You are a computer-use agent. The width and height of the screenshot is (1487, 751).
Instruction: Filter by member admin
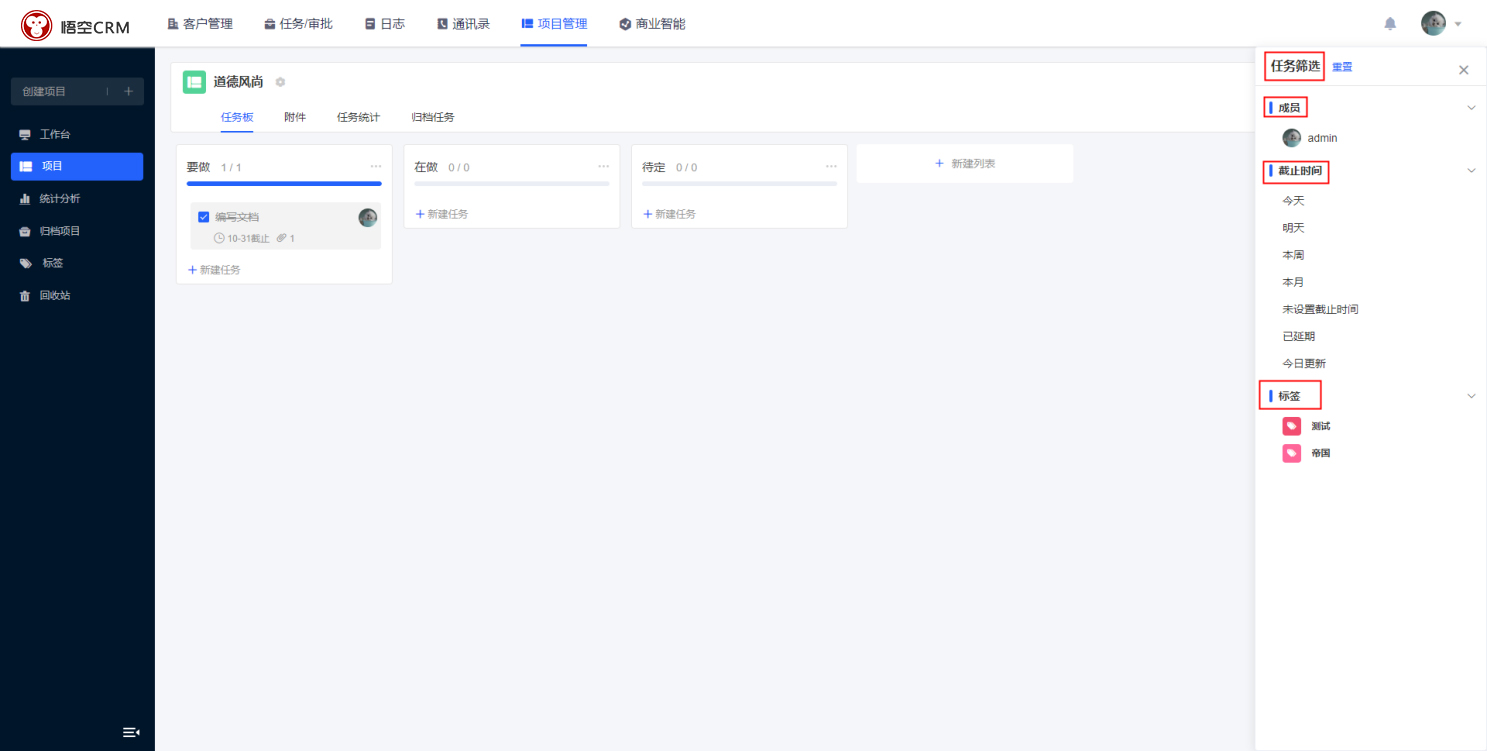tap(1310, 138)
